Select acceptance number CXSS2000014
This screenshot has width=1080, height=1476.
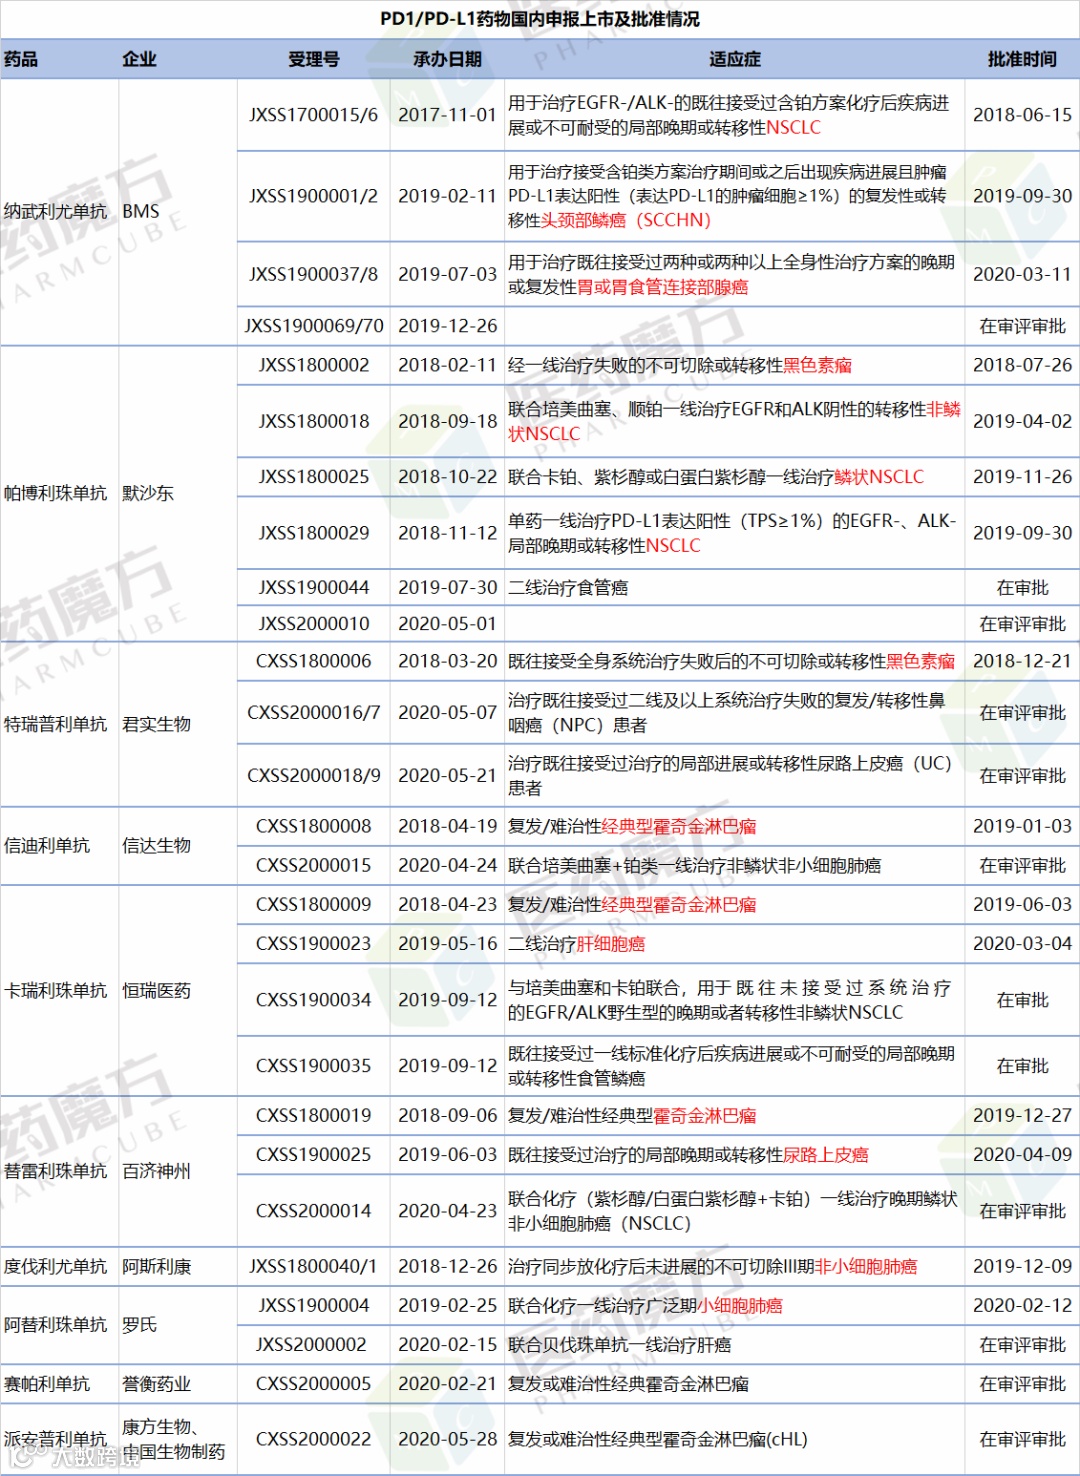tap(313, 1211)
